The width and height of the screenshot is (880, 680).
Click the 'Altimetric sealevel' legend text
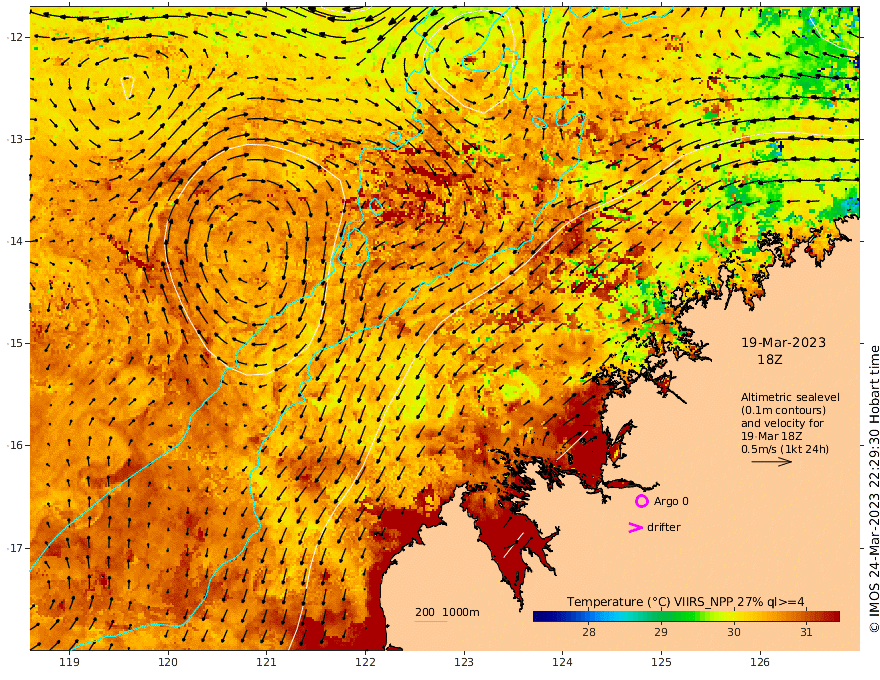coord(790,397)
